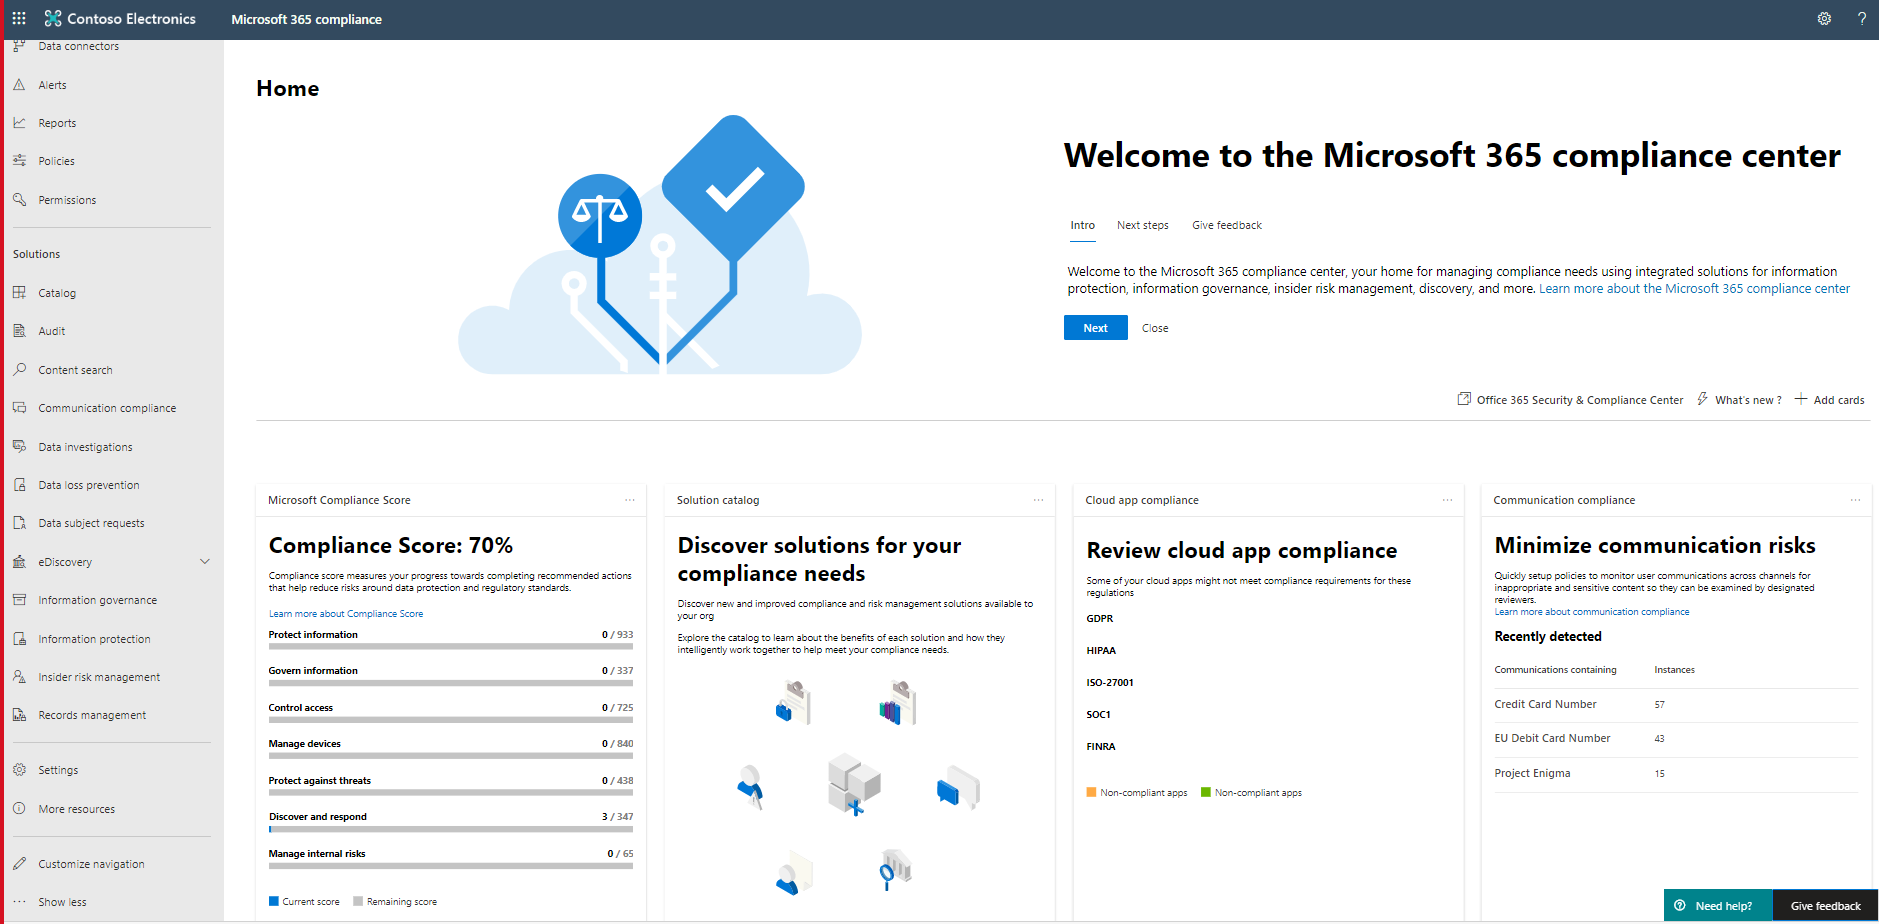
Task: Open Content search
Action: (74, 369)
